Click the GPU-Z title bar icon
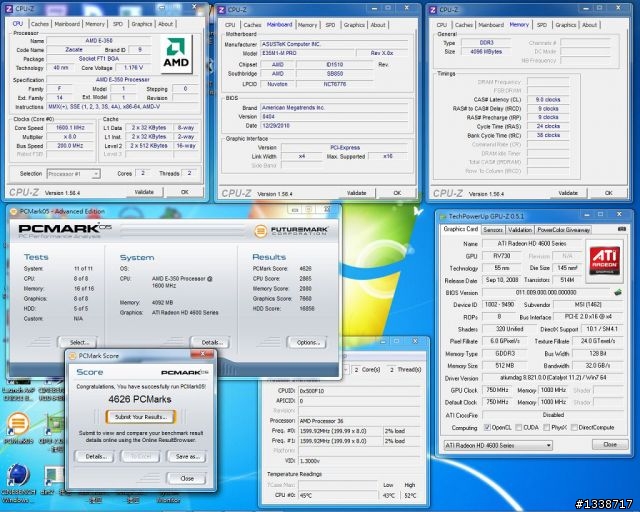This screenshot has height=512, width=640. (x=443, y=216)
